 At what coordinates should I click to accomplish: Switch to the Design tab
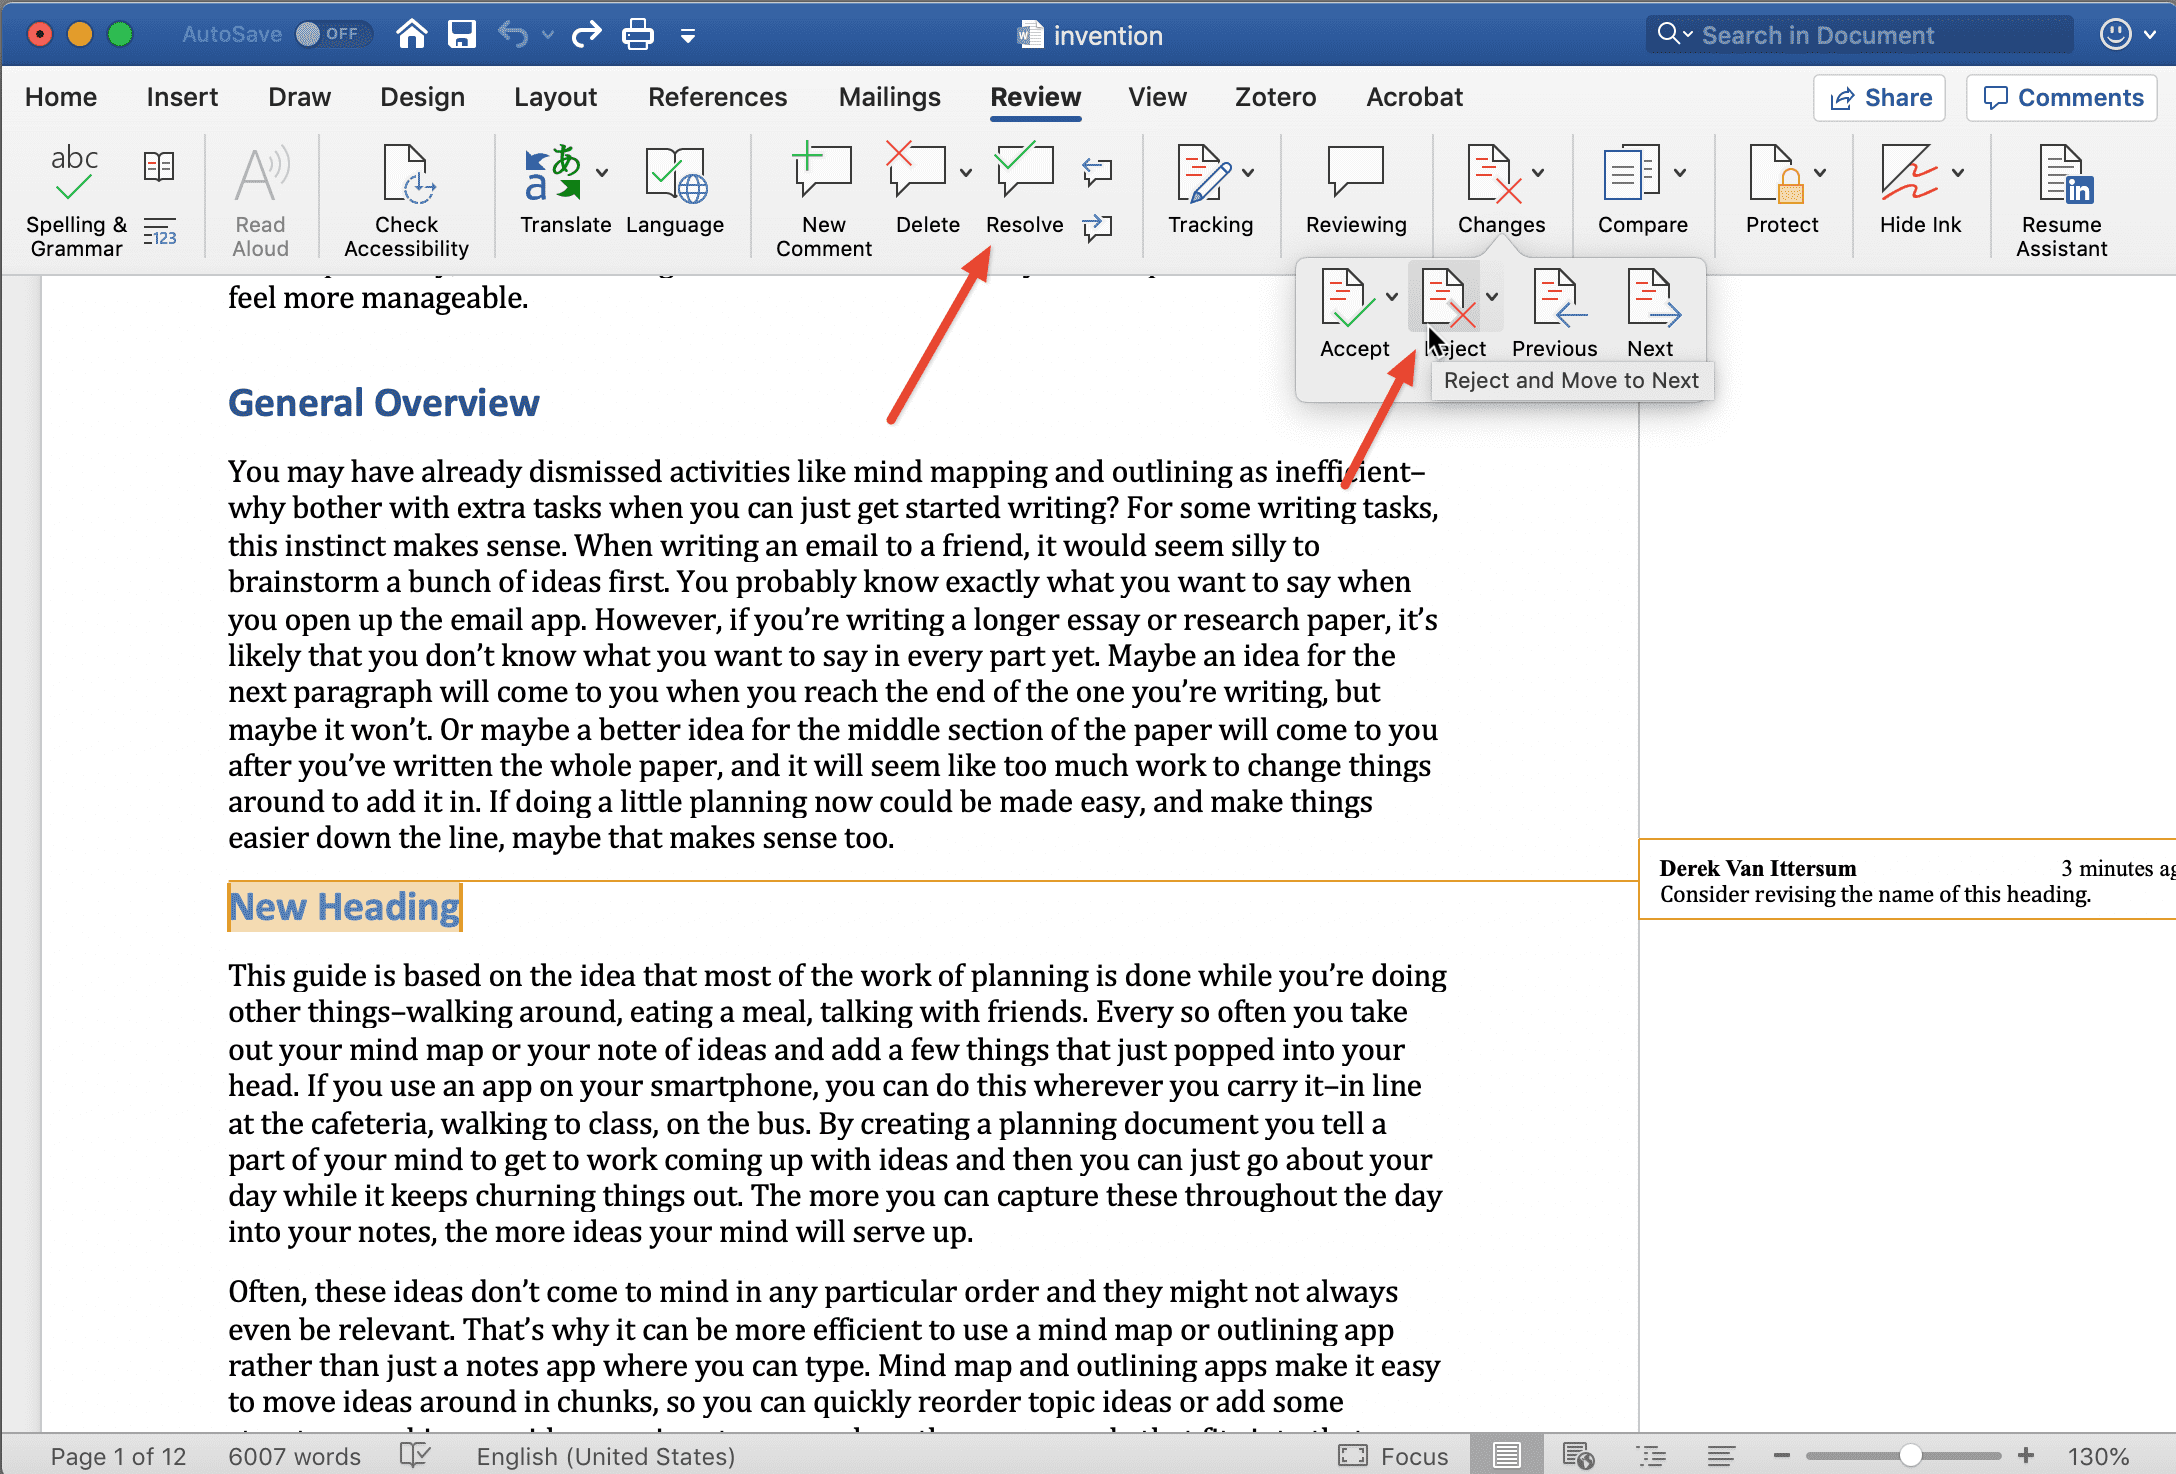point(422,97)
